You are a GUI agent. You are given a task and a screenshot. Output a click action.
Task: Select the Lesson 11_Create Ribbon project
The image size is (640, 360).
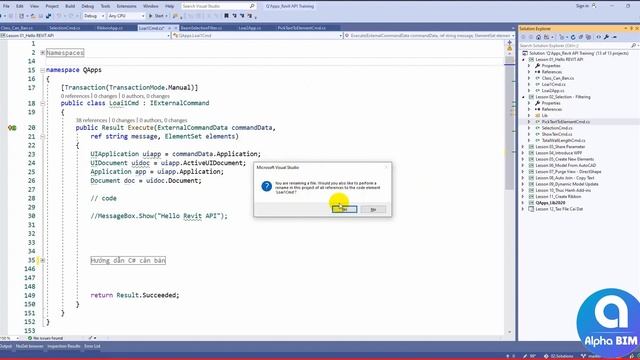pyautogui.click(x=558, y=197)
